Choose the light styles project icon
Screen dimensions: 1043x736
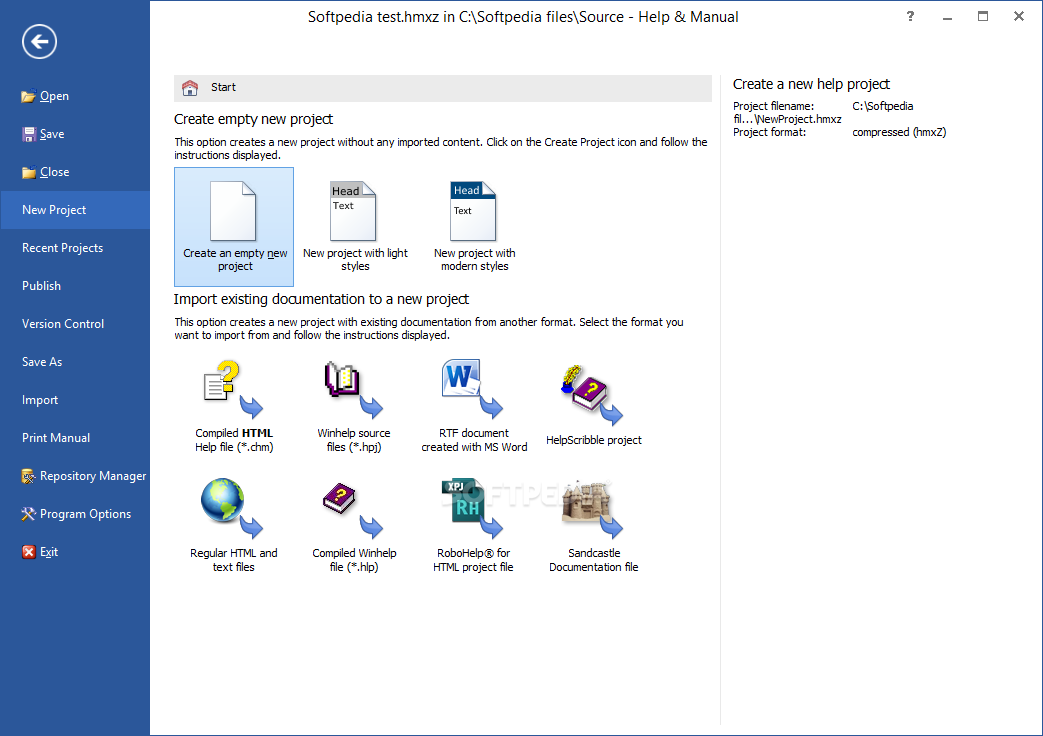tap(353, 211)
